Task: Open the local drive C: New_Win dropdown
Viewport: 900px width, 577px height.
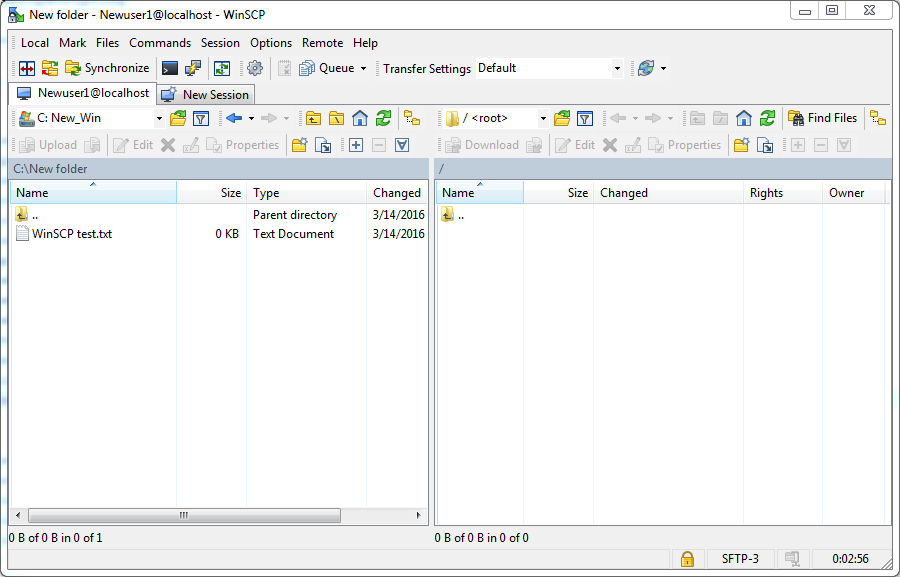Action: (x=159, y=118)
